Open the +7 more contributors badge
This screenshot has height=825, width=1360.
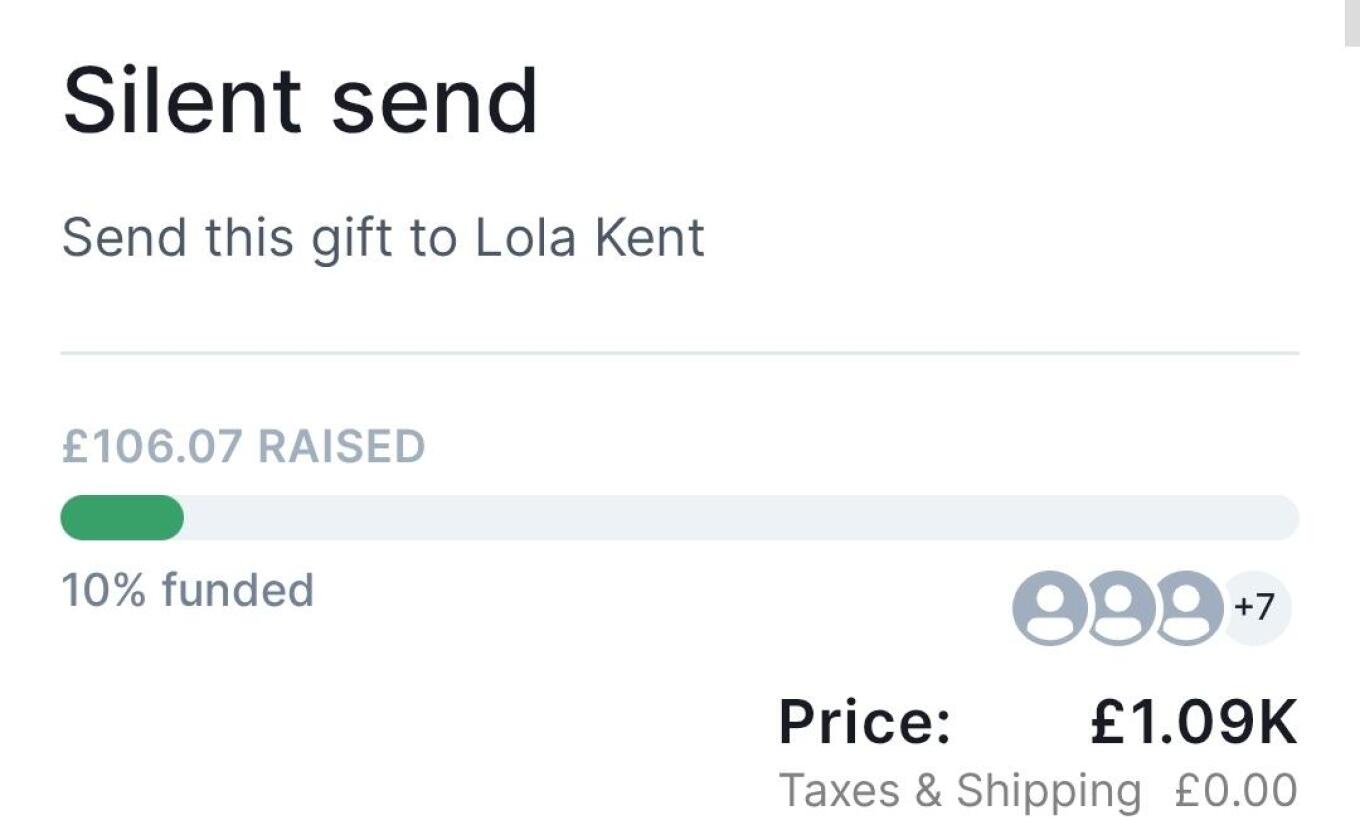(1256, 607)
